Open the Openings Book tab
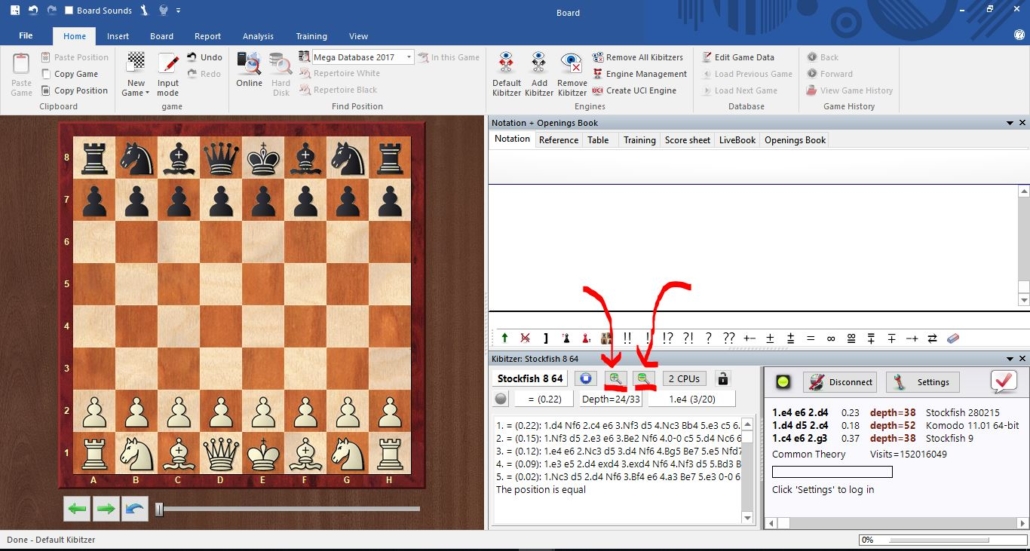The height and width of the screenshot is (551, 1030). click(795, 140)
